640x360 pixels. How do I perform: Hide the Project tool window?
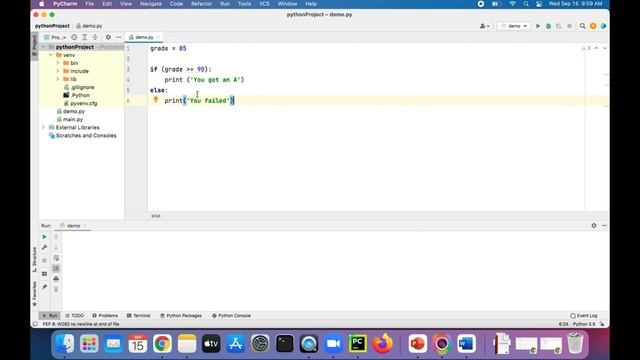coord(119,37)
